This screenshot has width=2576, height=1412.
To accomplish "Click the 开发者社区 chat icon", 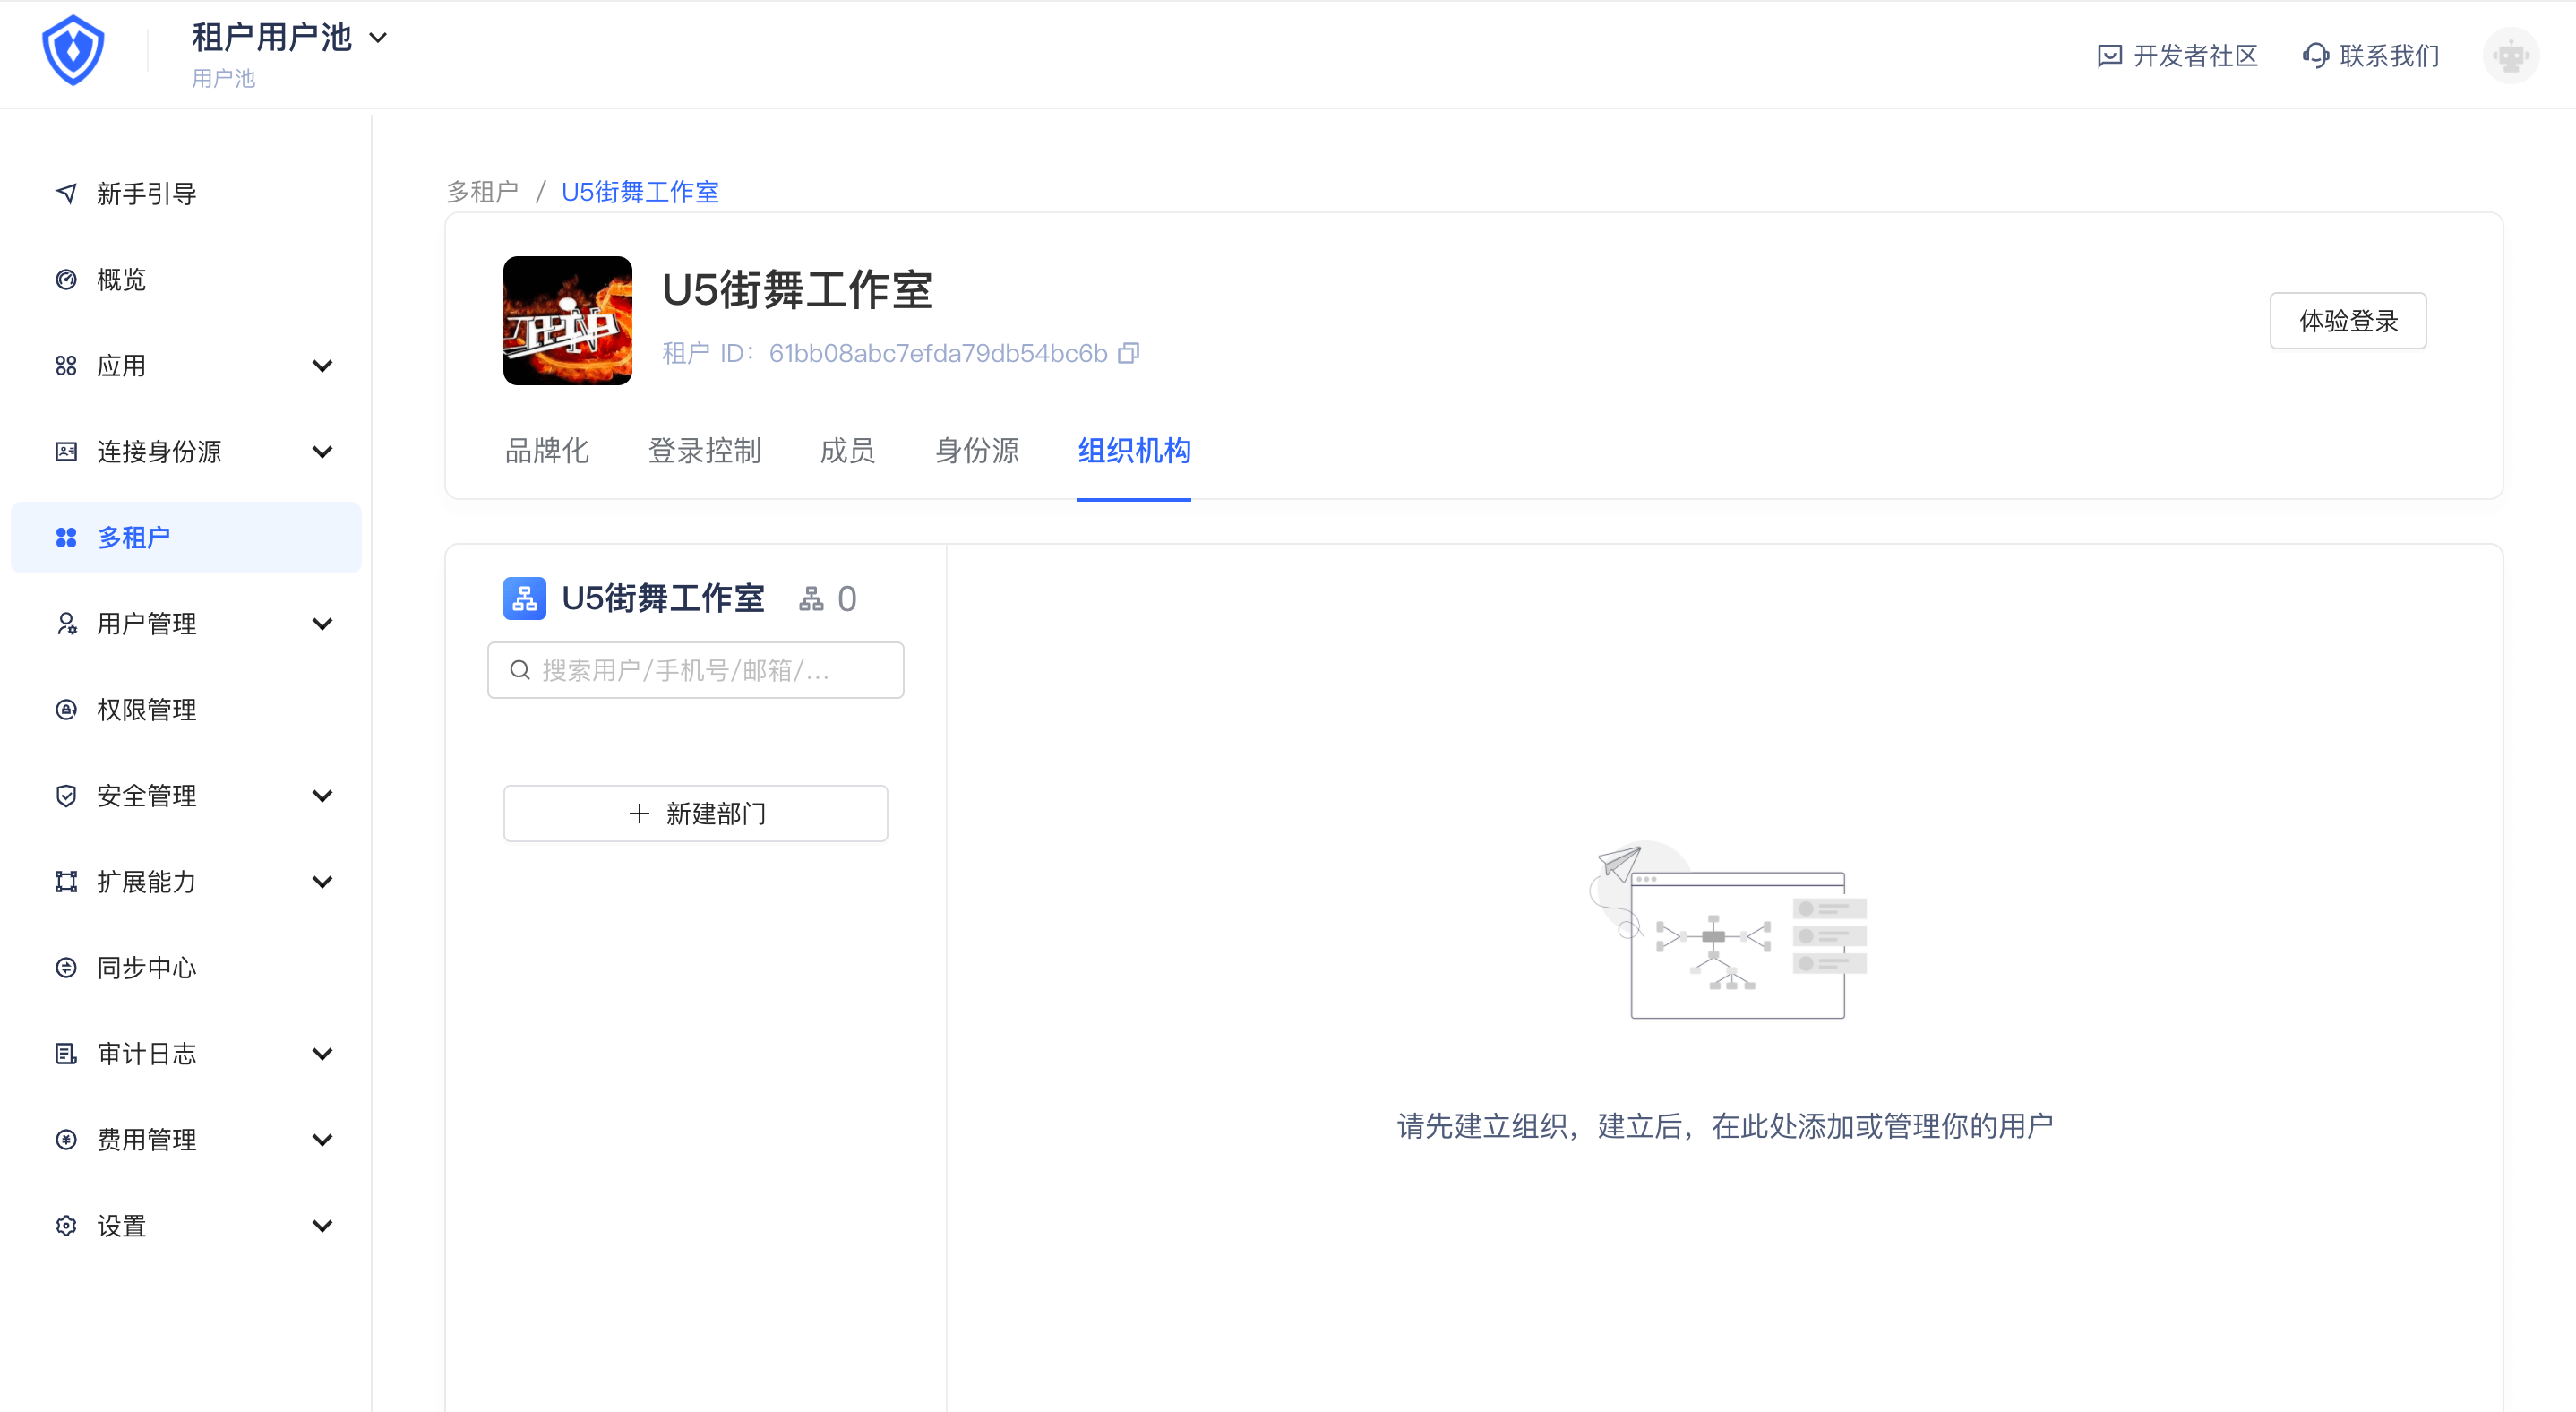I will coord(2109,56).
